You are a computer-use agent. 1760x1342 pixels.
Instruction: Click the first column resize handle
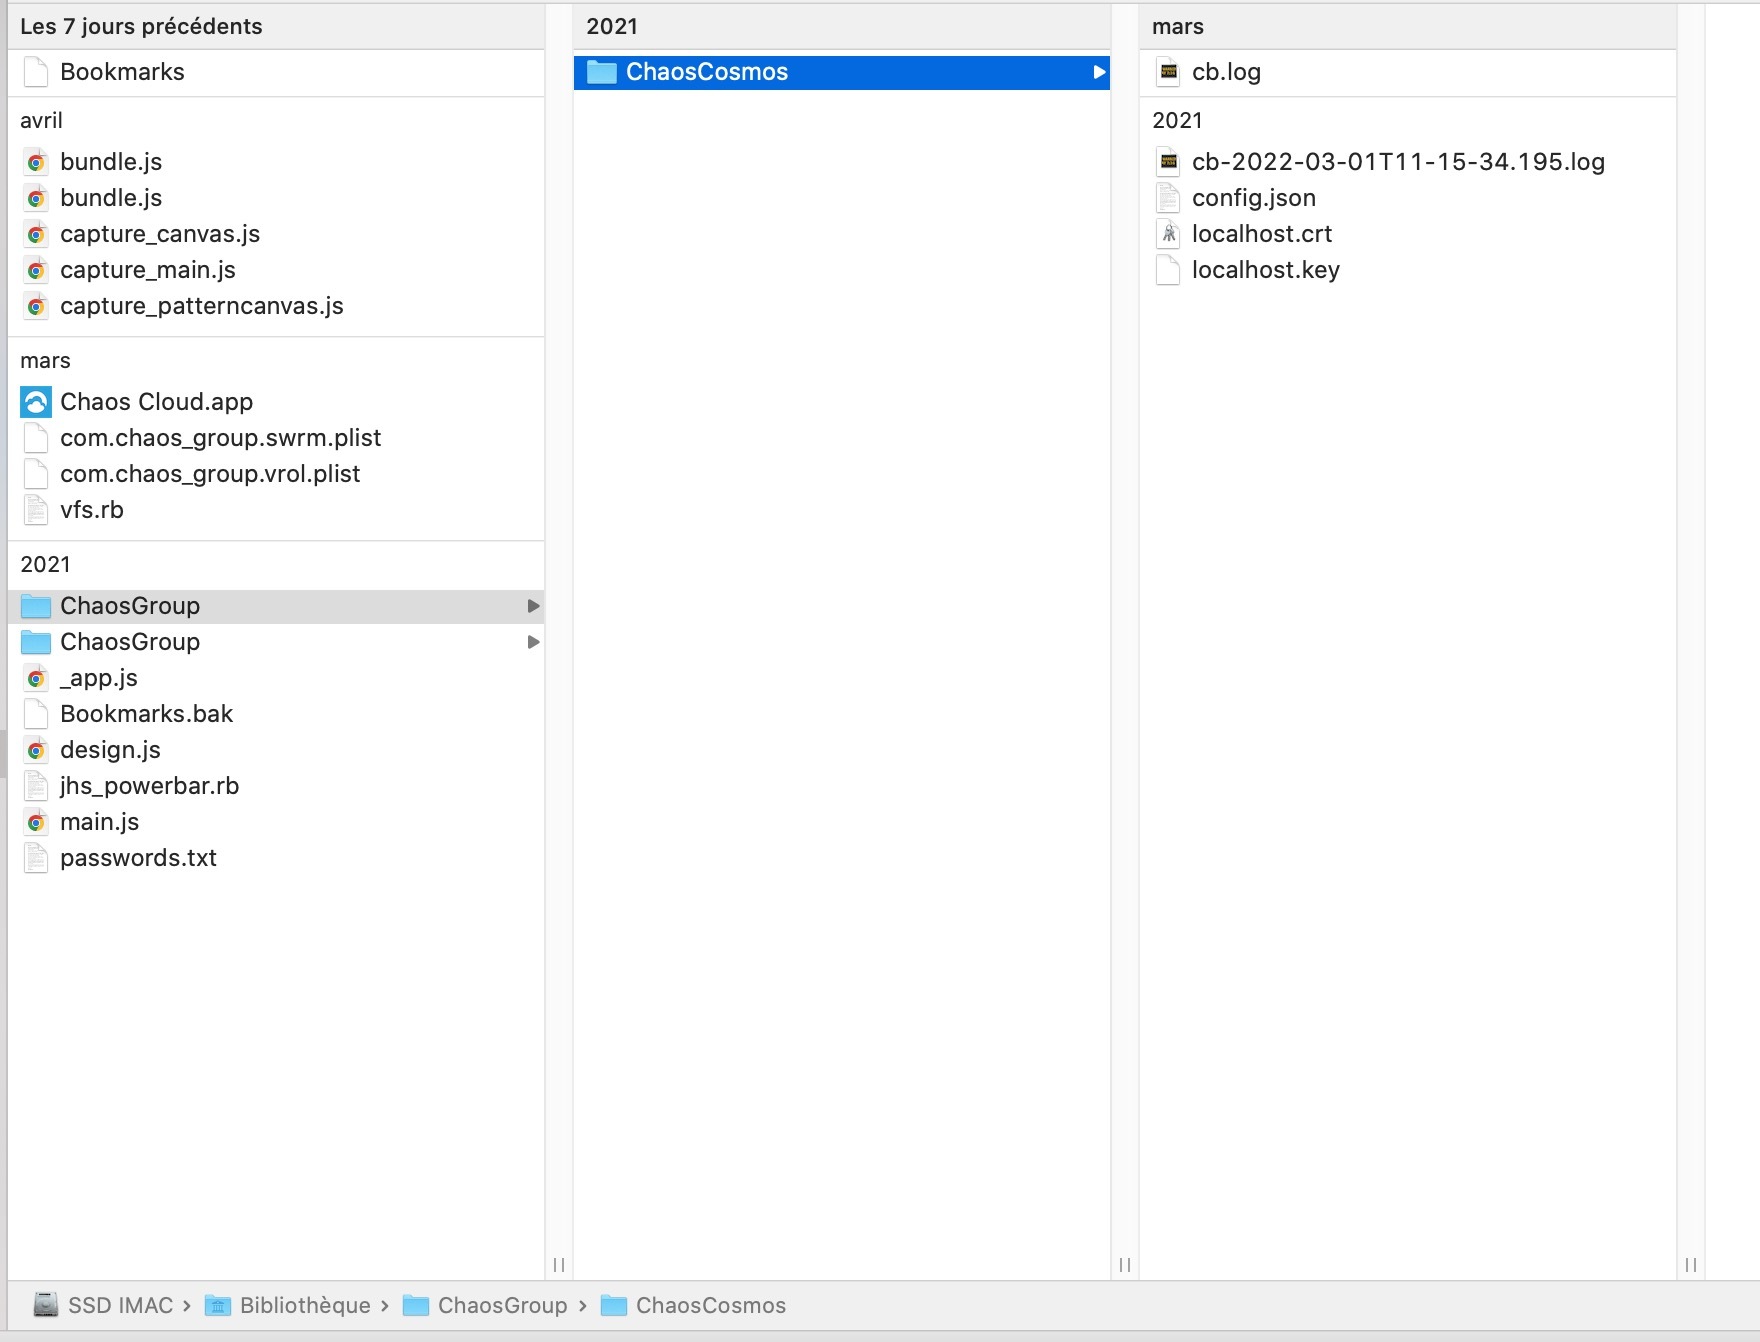coord(559,1265)
